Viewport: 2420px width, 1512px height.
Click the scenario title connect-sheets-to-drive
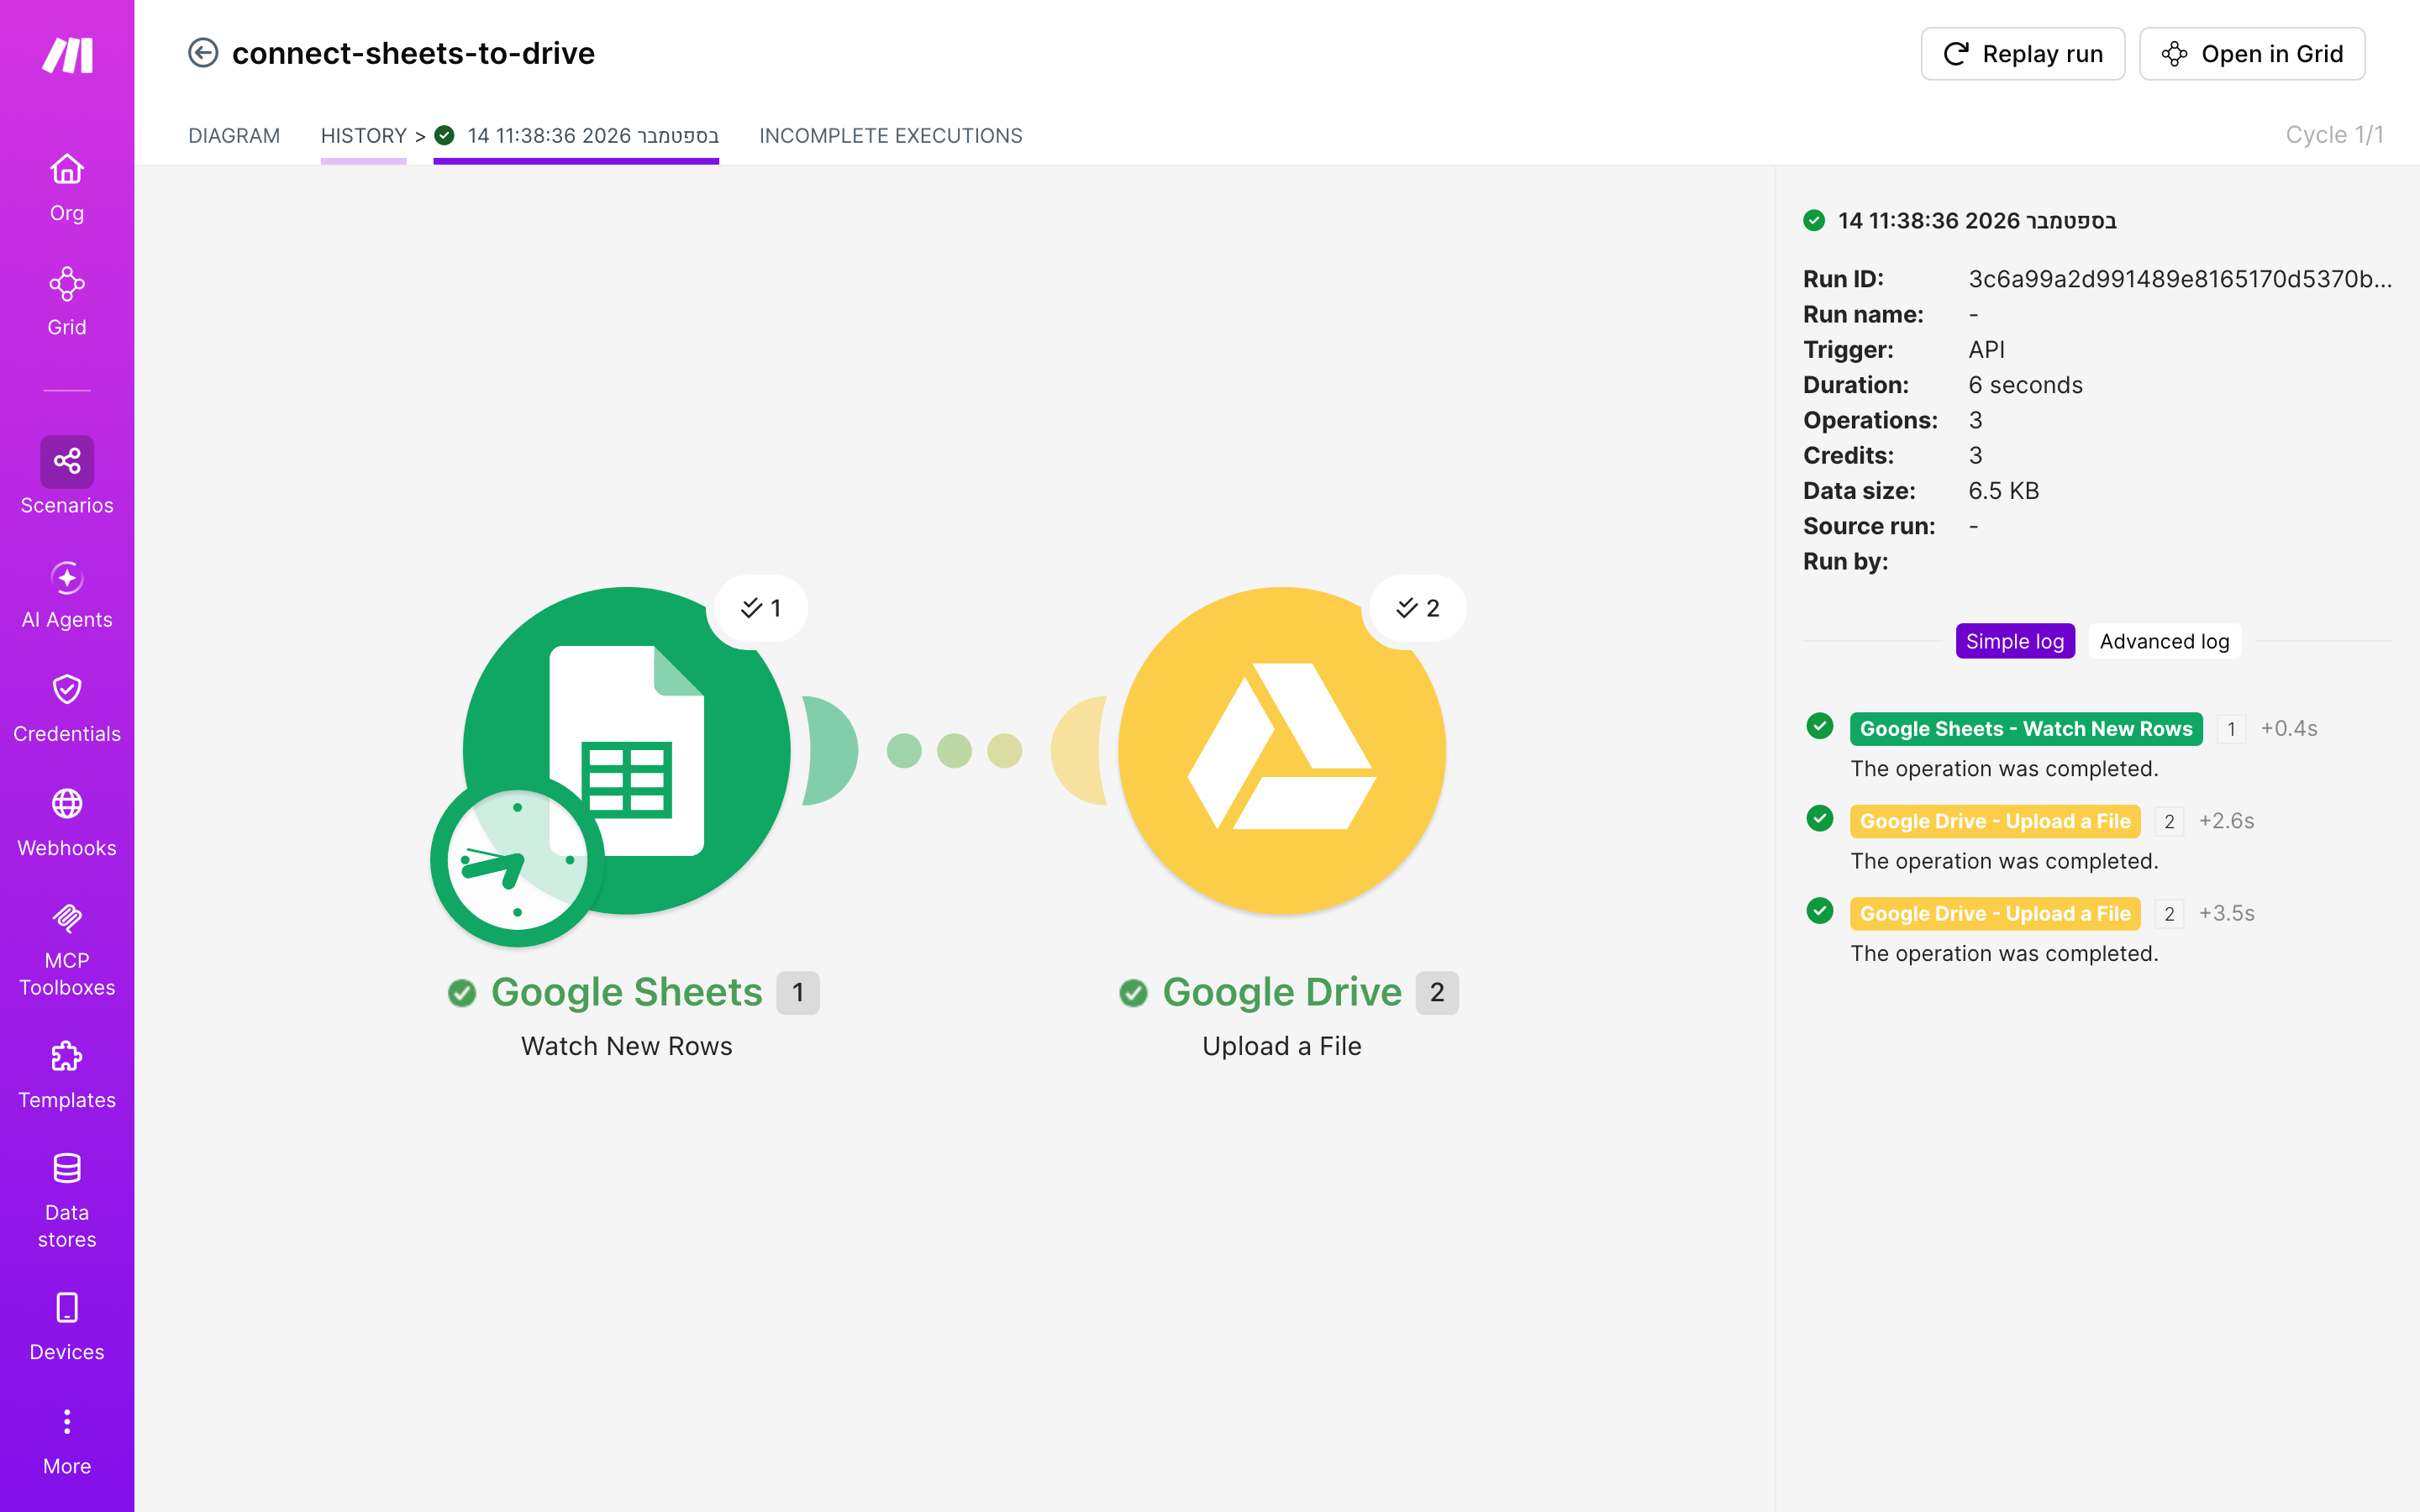(413, 53)
